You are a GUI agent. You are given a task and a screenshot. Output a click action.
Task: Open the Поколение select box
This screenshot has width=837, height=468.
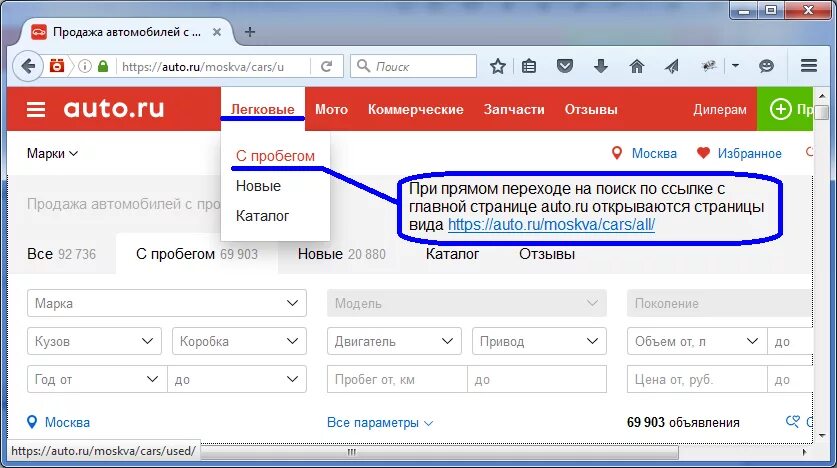[x=720, y=303]
